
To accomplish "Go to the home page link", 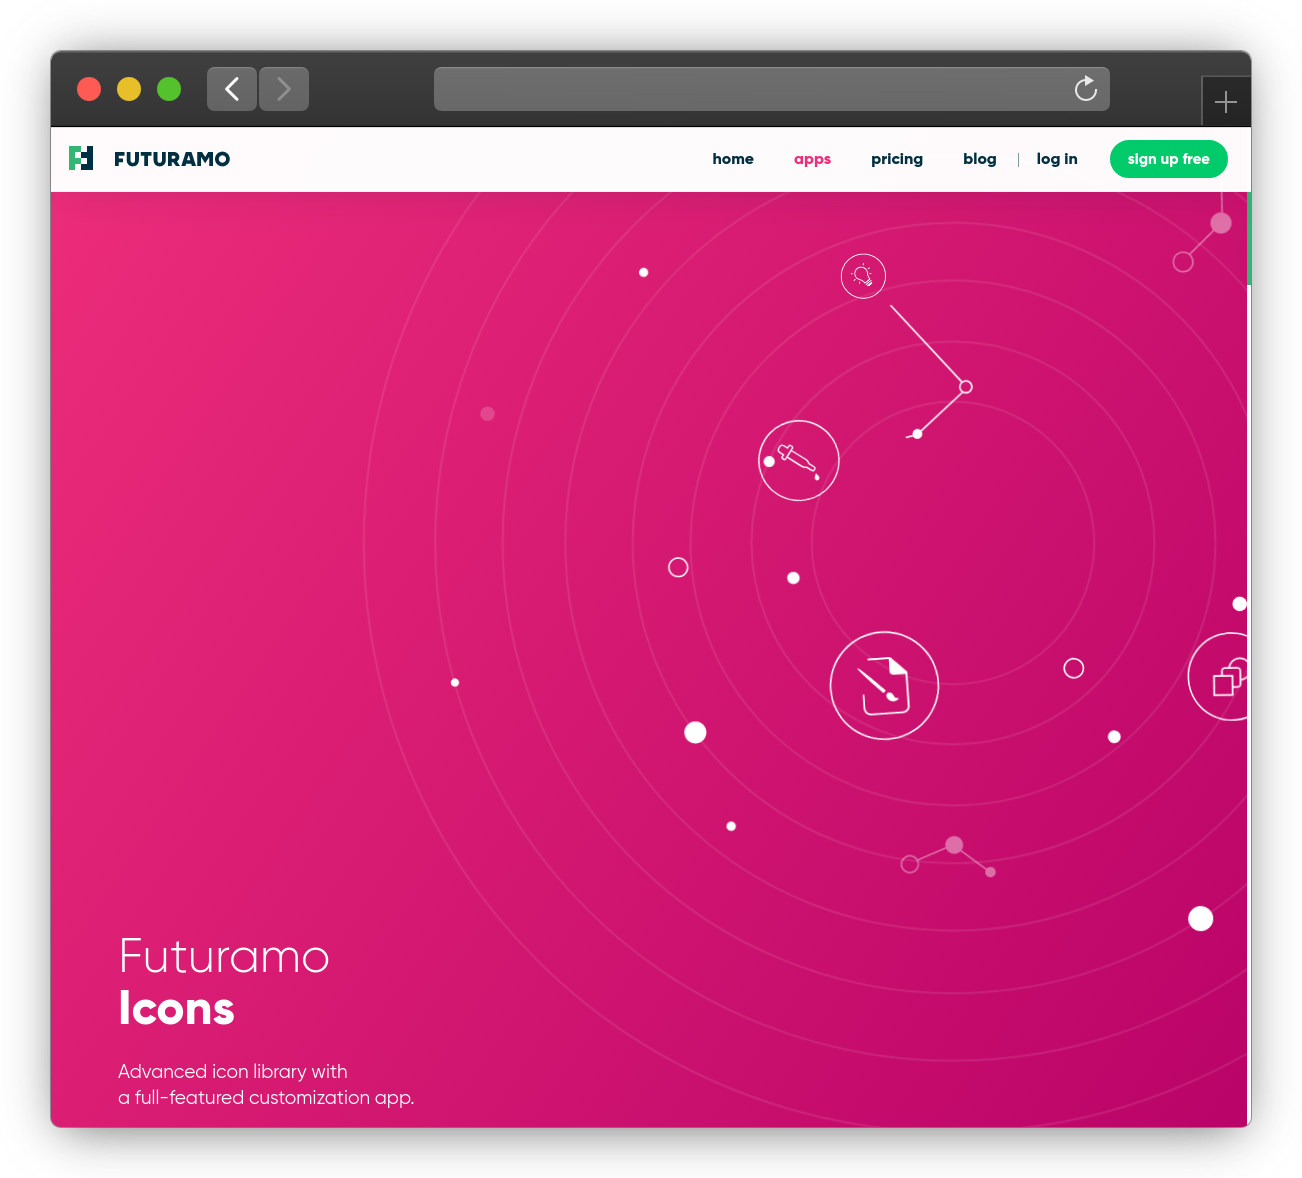I will click(733, 159).
